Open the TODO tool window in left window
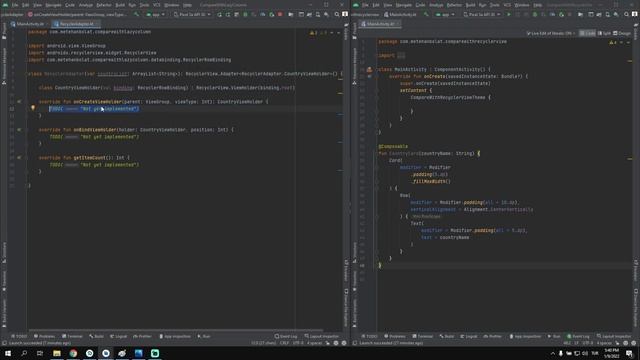 pyautogui.click(x=19, y=336)
